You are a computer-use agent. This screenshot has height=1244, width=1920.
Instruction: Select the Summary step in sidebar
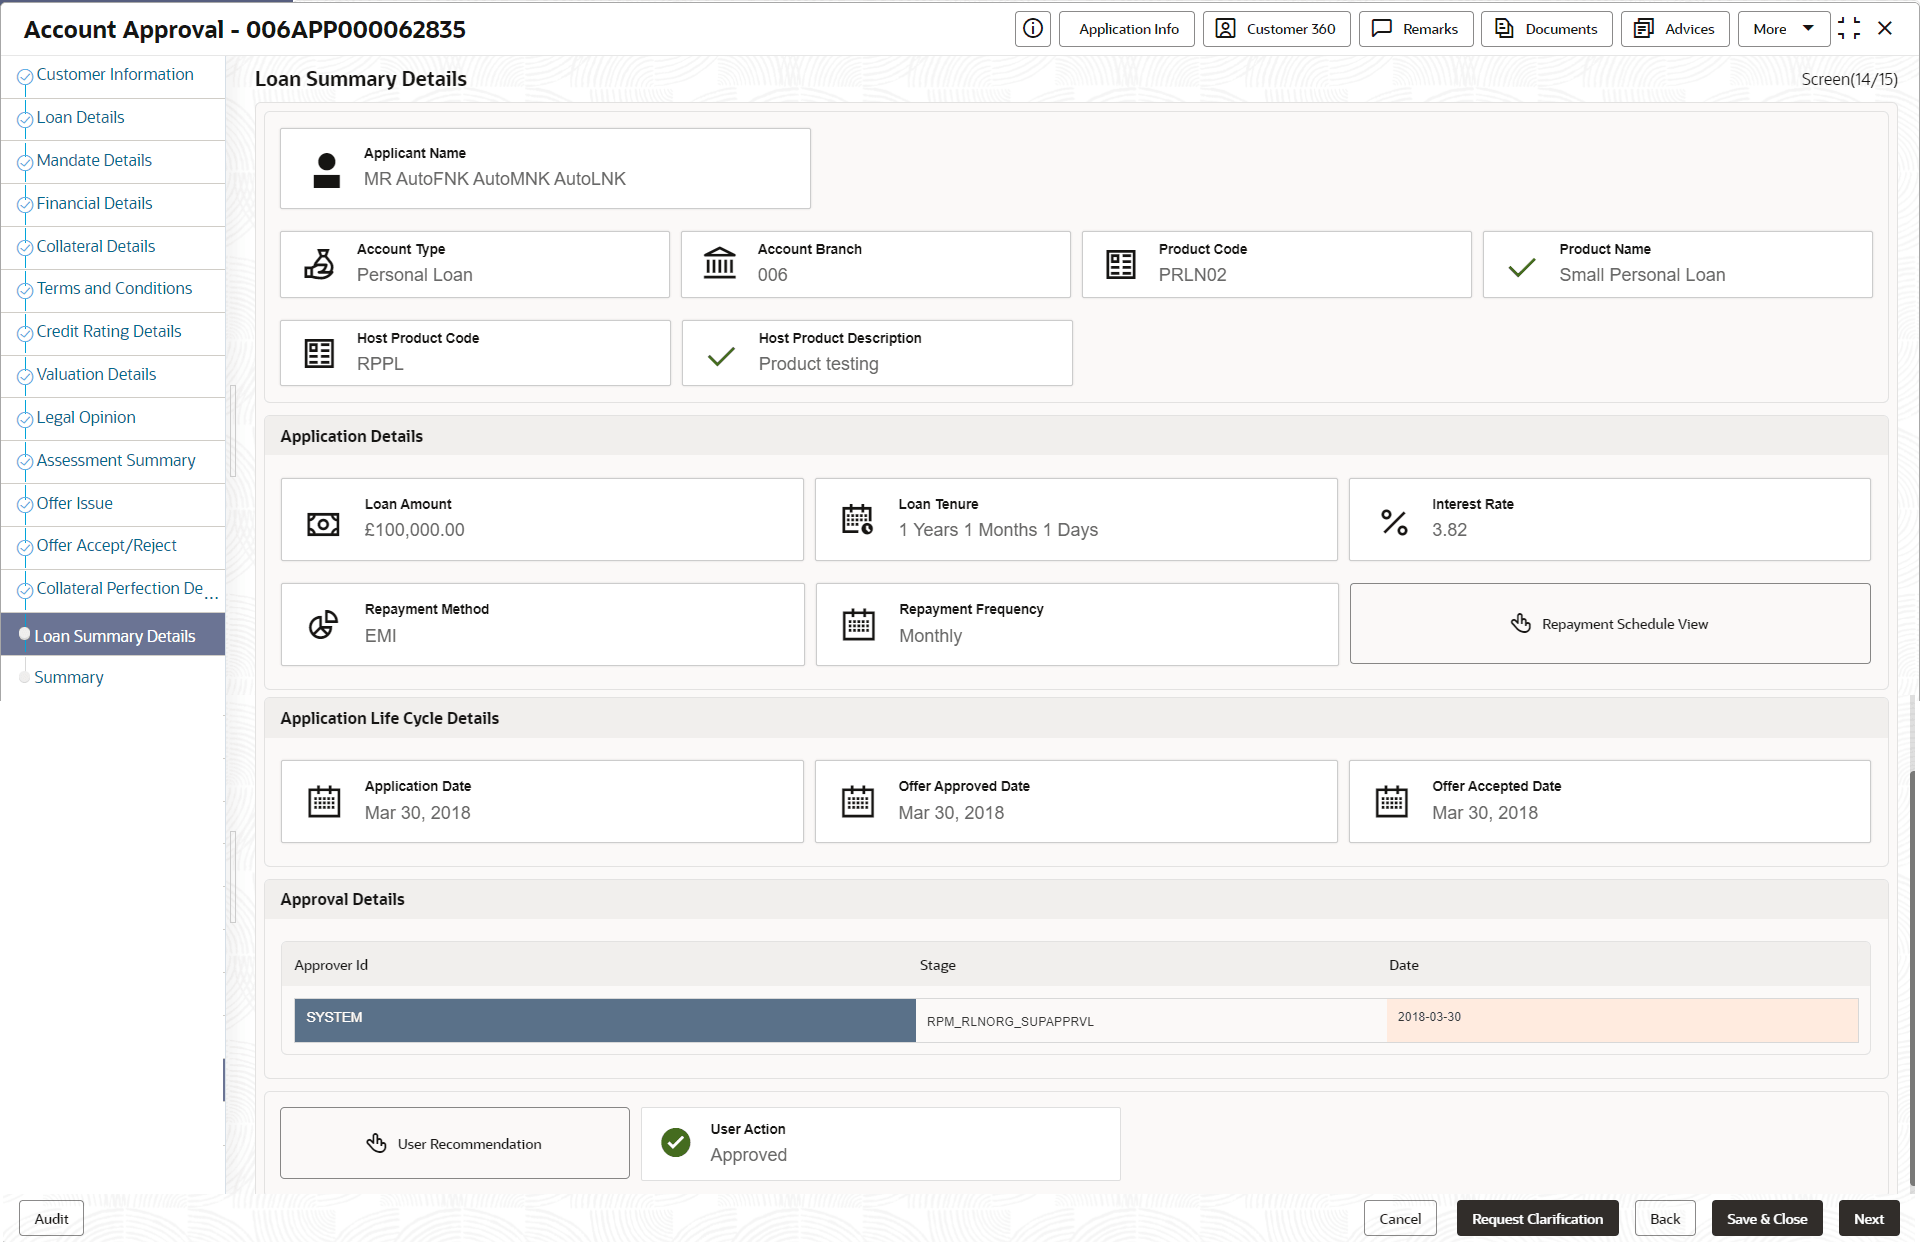coord(69,677)
